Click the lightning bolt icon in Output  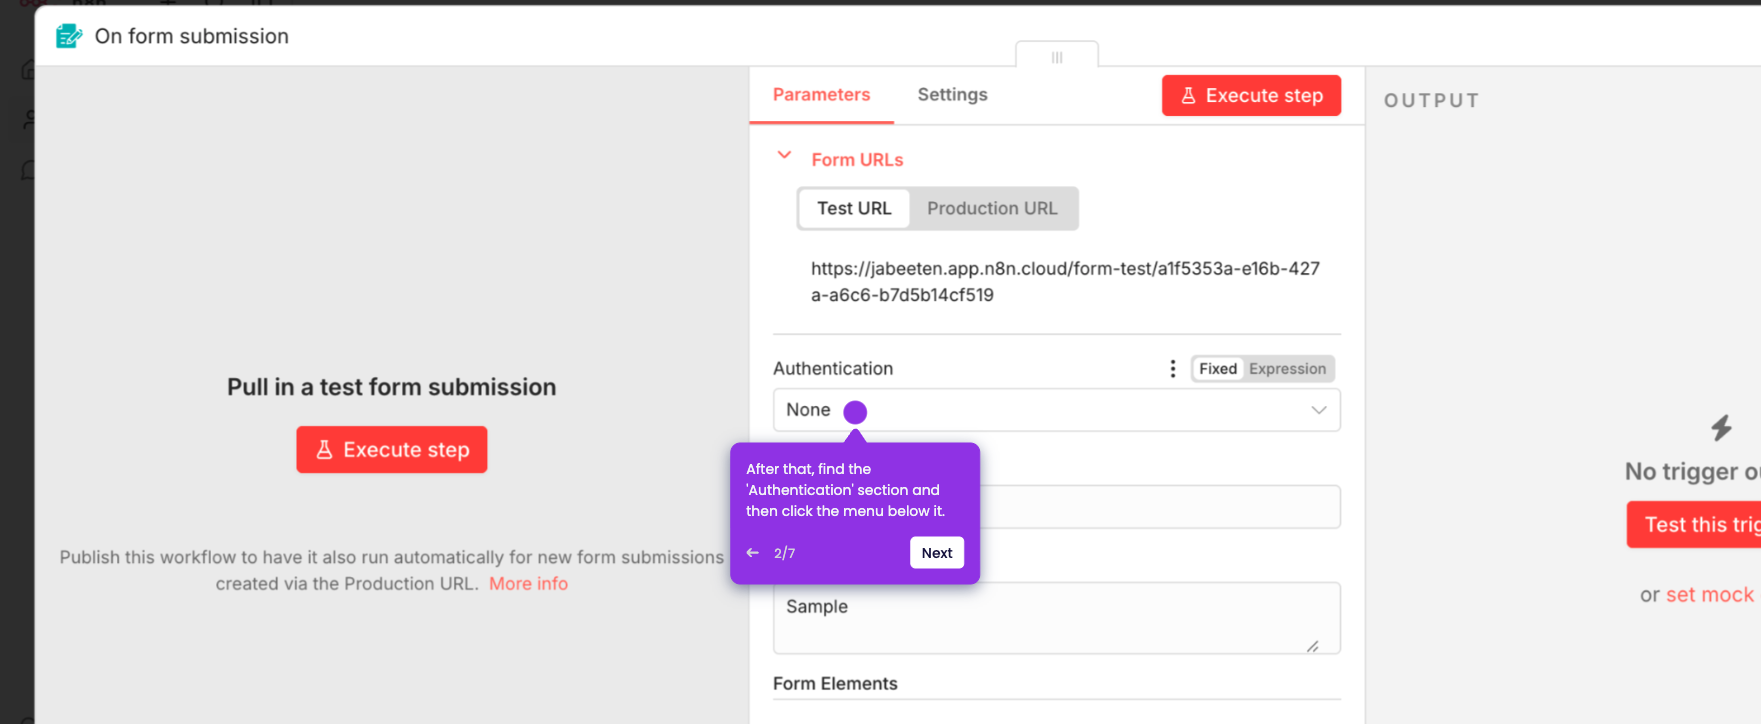point(1721,428)
